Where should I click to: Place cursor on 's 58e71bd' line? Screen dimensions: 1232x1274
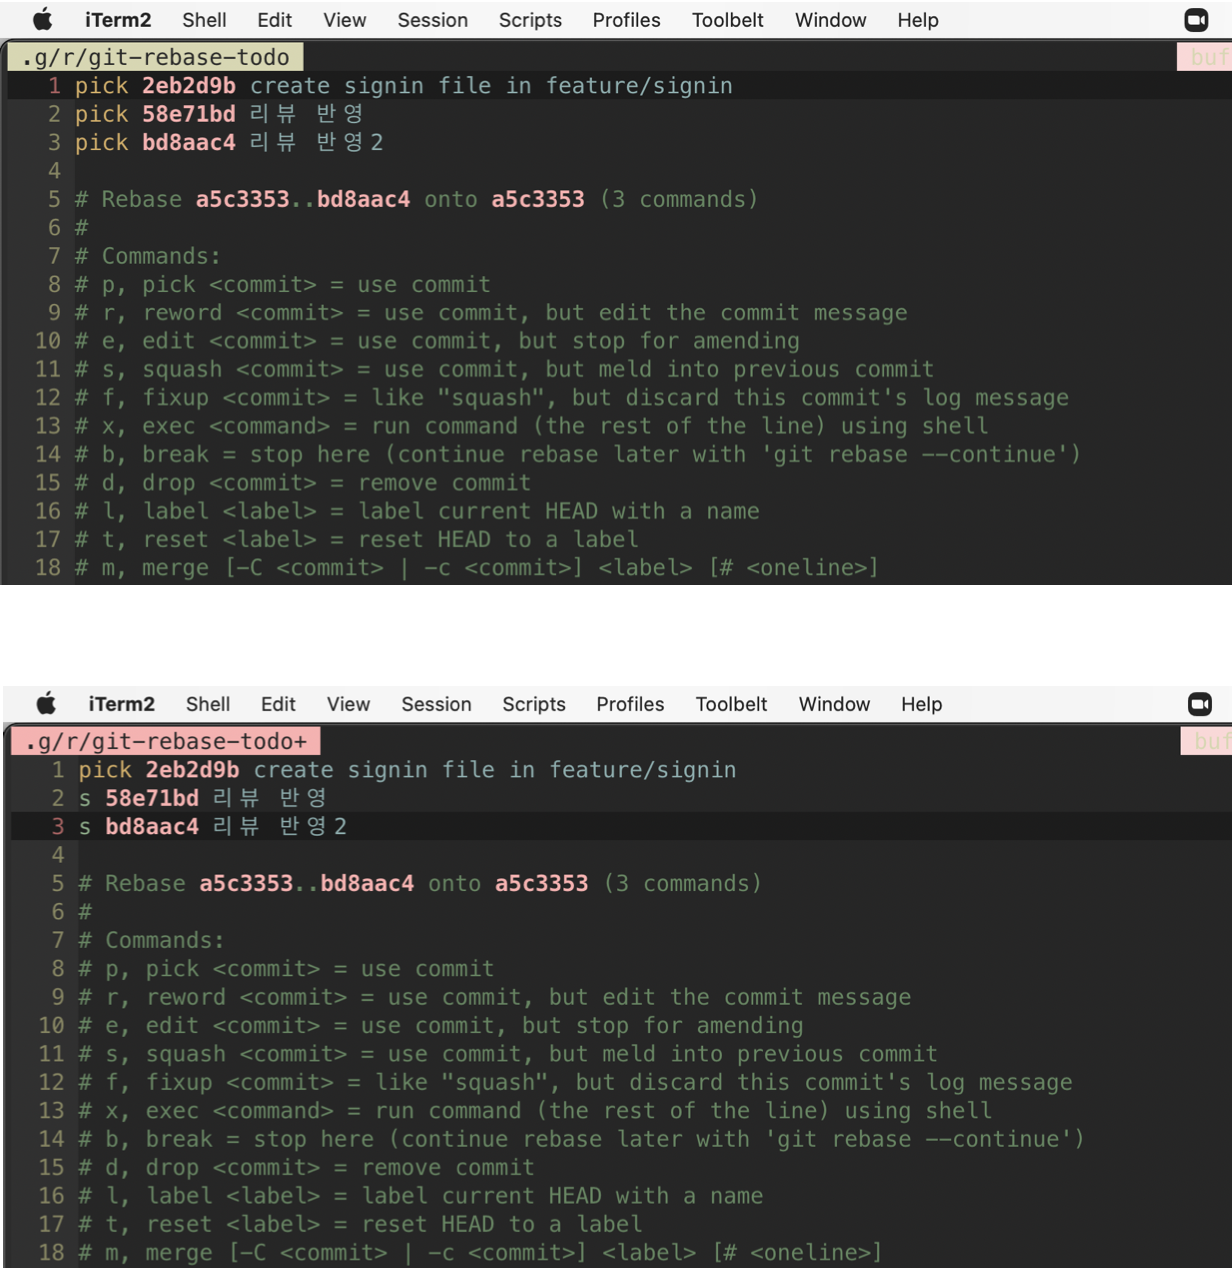coord(203,798)
